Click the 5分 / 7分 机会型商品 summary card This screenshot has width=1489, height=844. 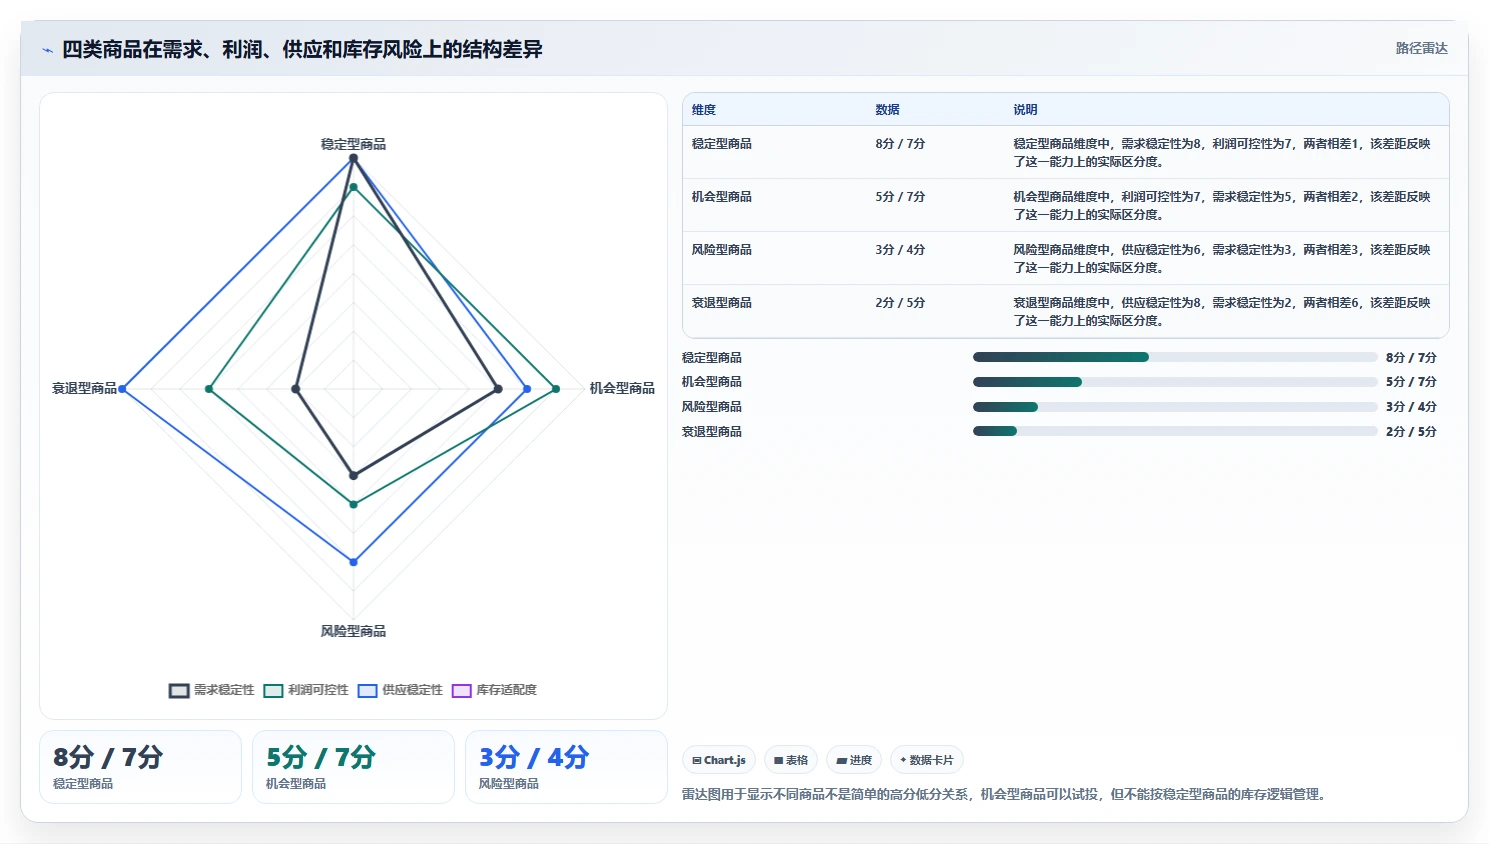(x=353, y=767)
